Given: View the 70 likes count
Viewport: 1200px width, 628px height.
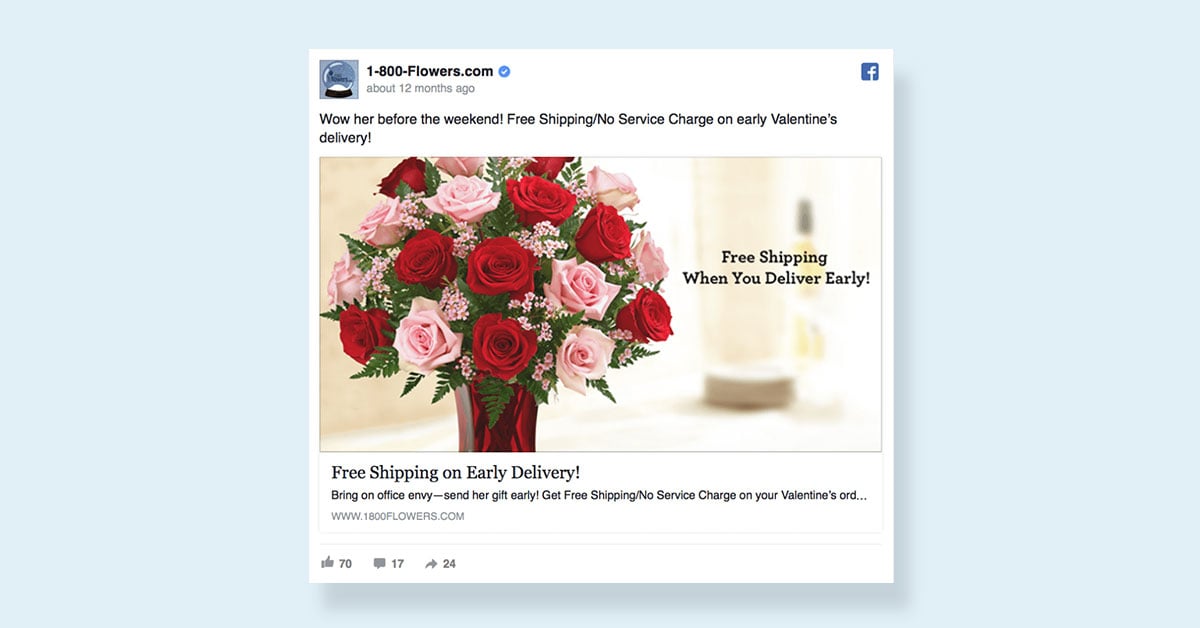Looking at the screenshot, I should [345, 564].
